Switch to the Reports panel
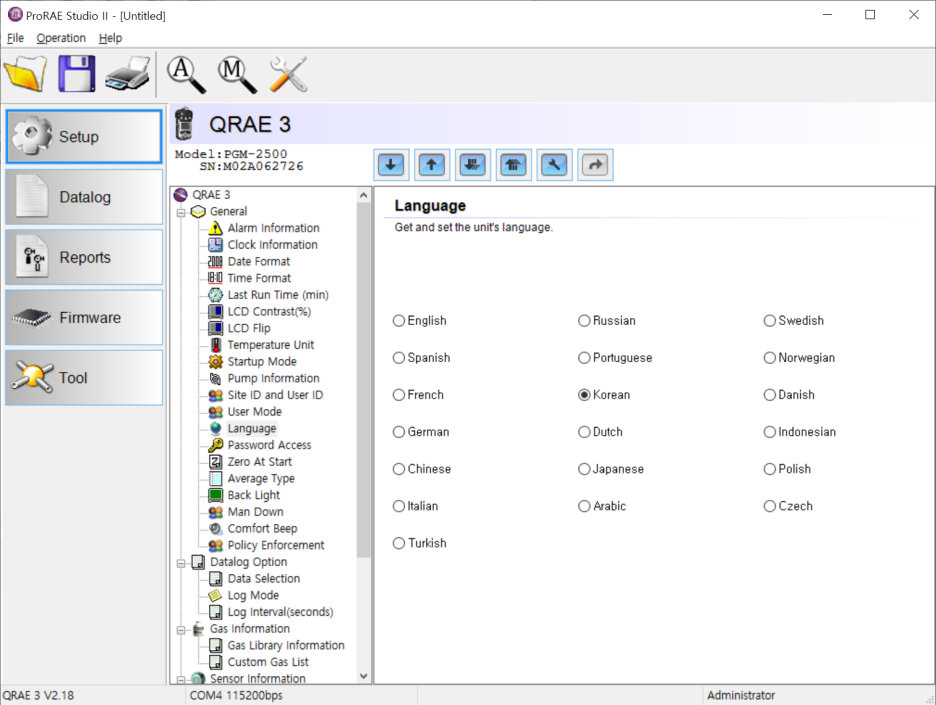The image size is (936, 705). pyautogui.click(x=84, y=257)
